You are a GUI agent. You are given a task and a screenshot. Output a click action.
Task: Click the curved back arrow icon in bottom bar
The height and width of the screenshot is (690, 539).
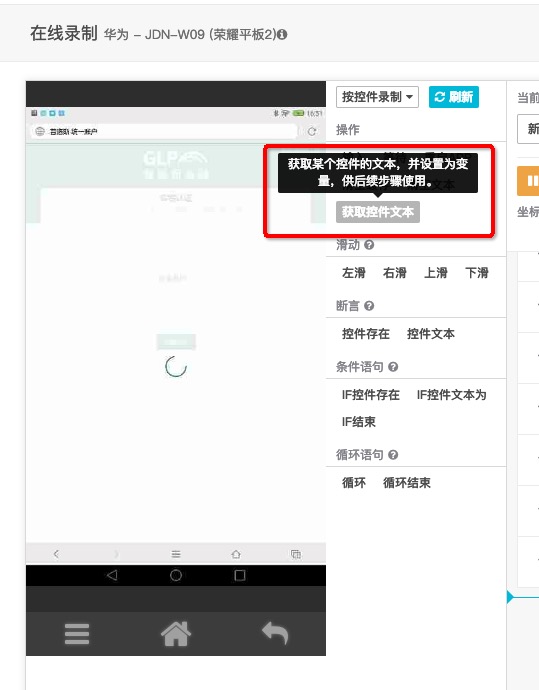click(x=275, y=633)
